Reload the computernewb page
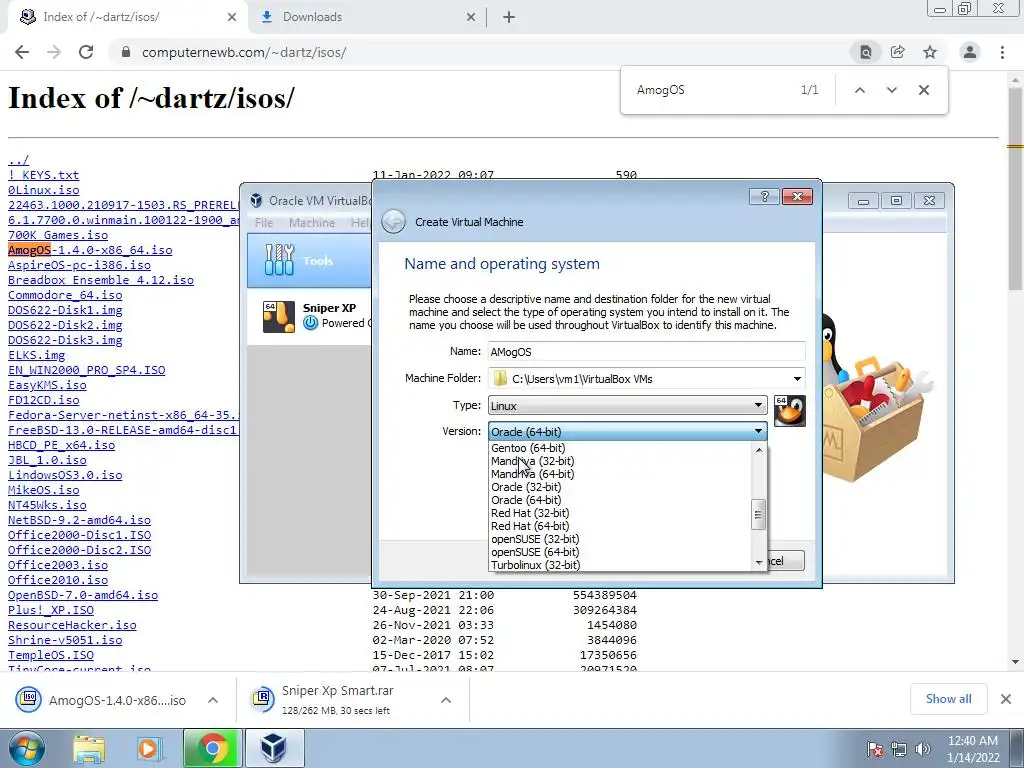Image resolution: width=1024 pixels, height=768 pixels. pos(86,52)
